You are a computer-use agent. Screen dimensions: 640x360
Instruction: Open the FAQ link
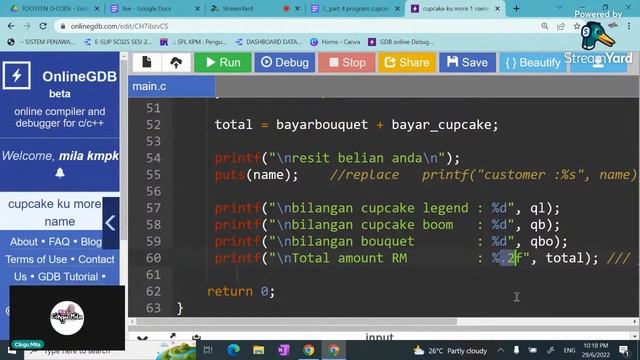pyautogui.click(x=59, y=242)
